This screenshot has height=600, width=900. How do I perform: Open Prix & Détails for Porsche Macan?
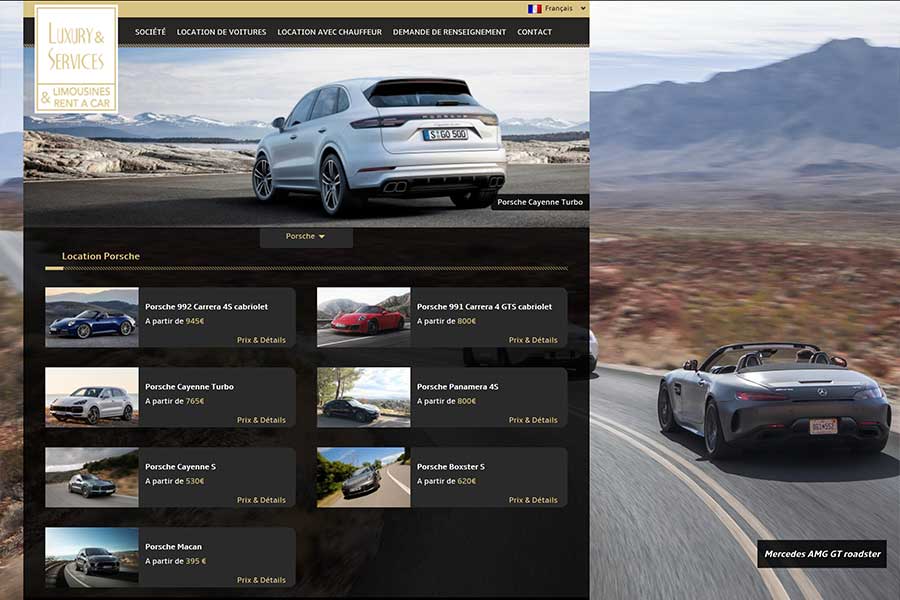[261, 580]
